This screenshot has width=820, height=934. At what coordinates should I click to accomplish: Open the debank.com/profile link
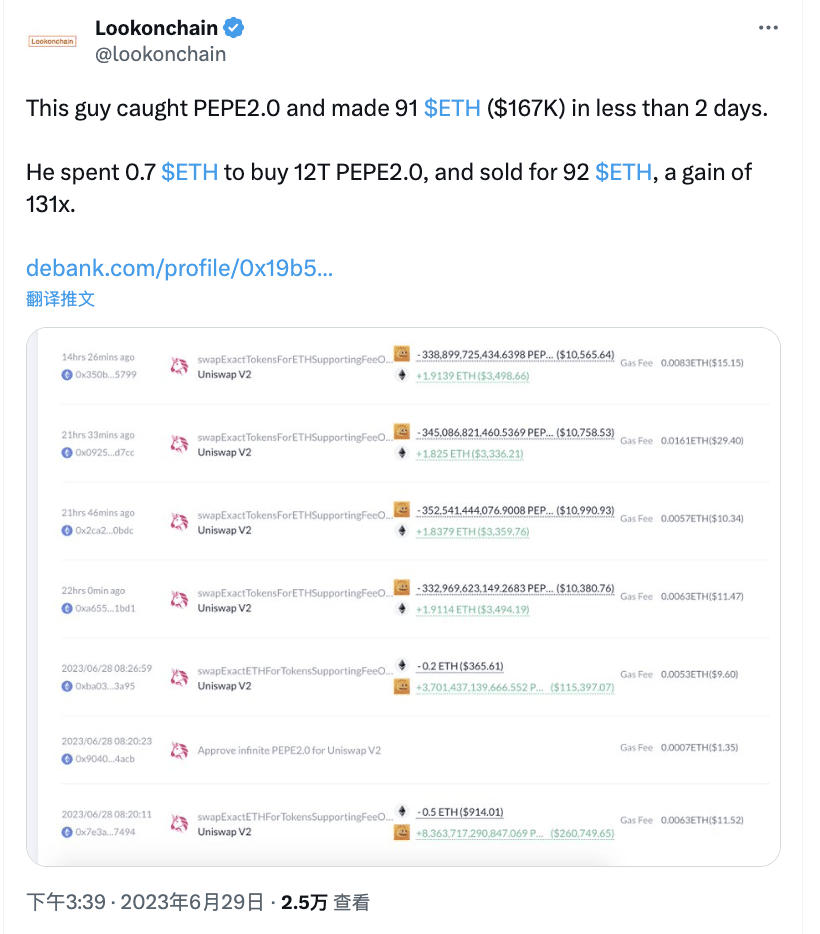point(179,267)
